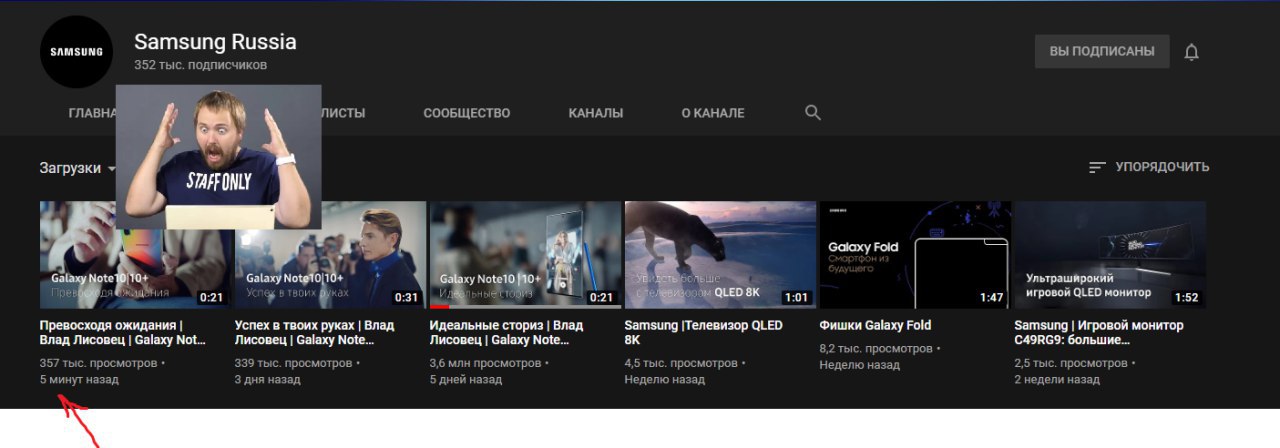Click the 3 дня назад upload date
1280x448 pixels.
pos(267,380)
